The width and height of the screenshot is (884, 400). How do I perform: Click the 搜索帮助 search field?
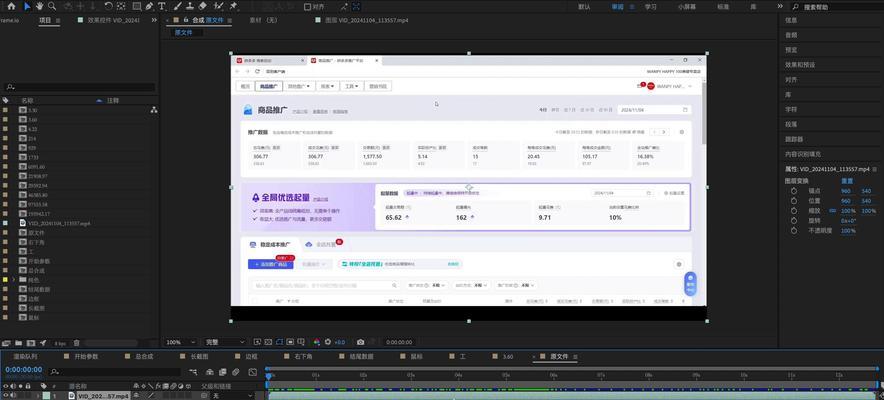click(x=837, y=7)
